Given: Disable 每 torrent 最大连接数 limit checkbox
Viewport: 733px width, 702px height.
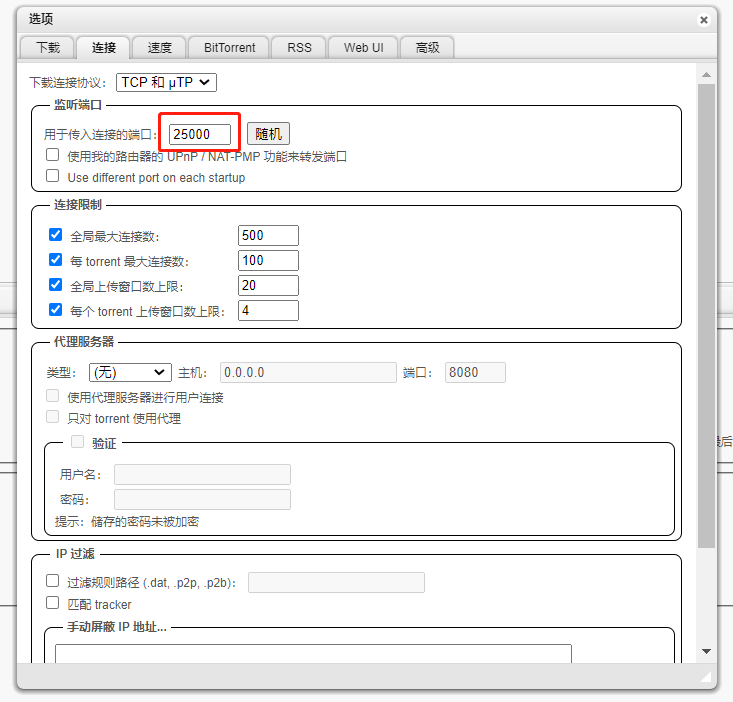Looking at the screenshot, I should 56,260.
